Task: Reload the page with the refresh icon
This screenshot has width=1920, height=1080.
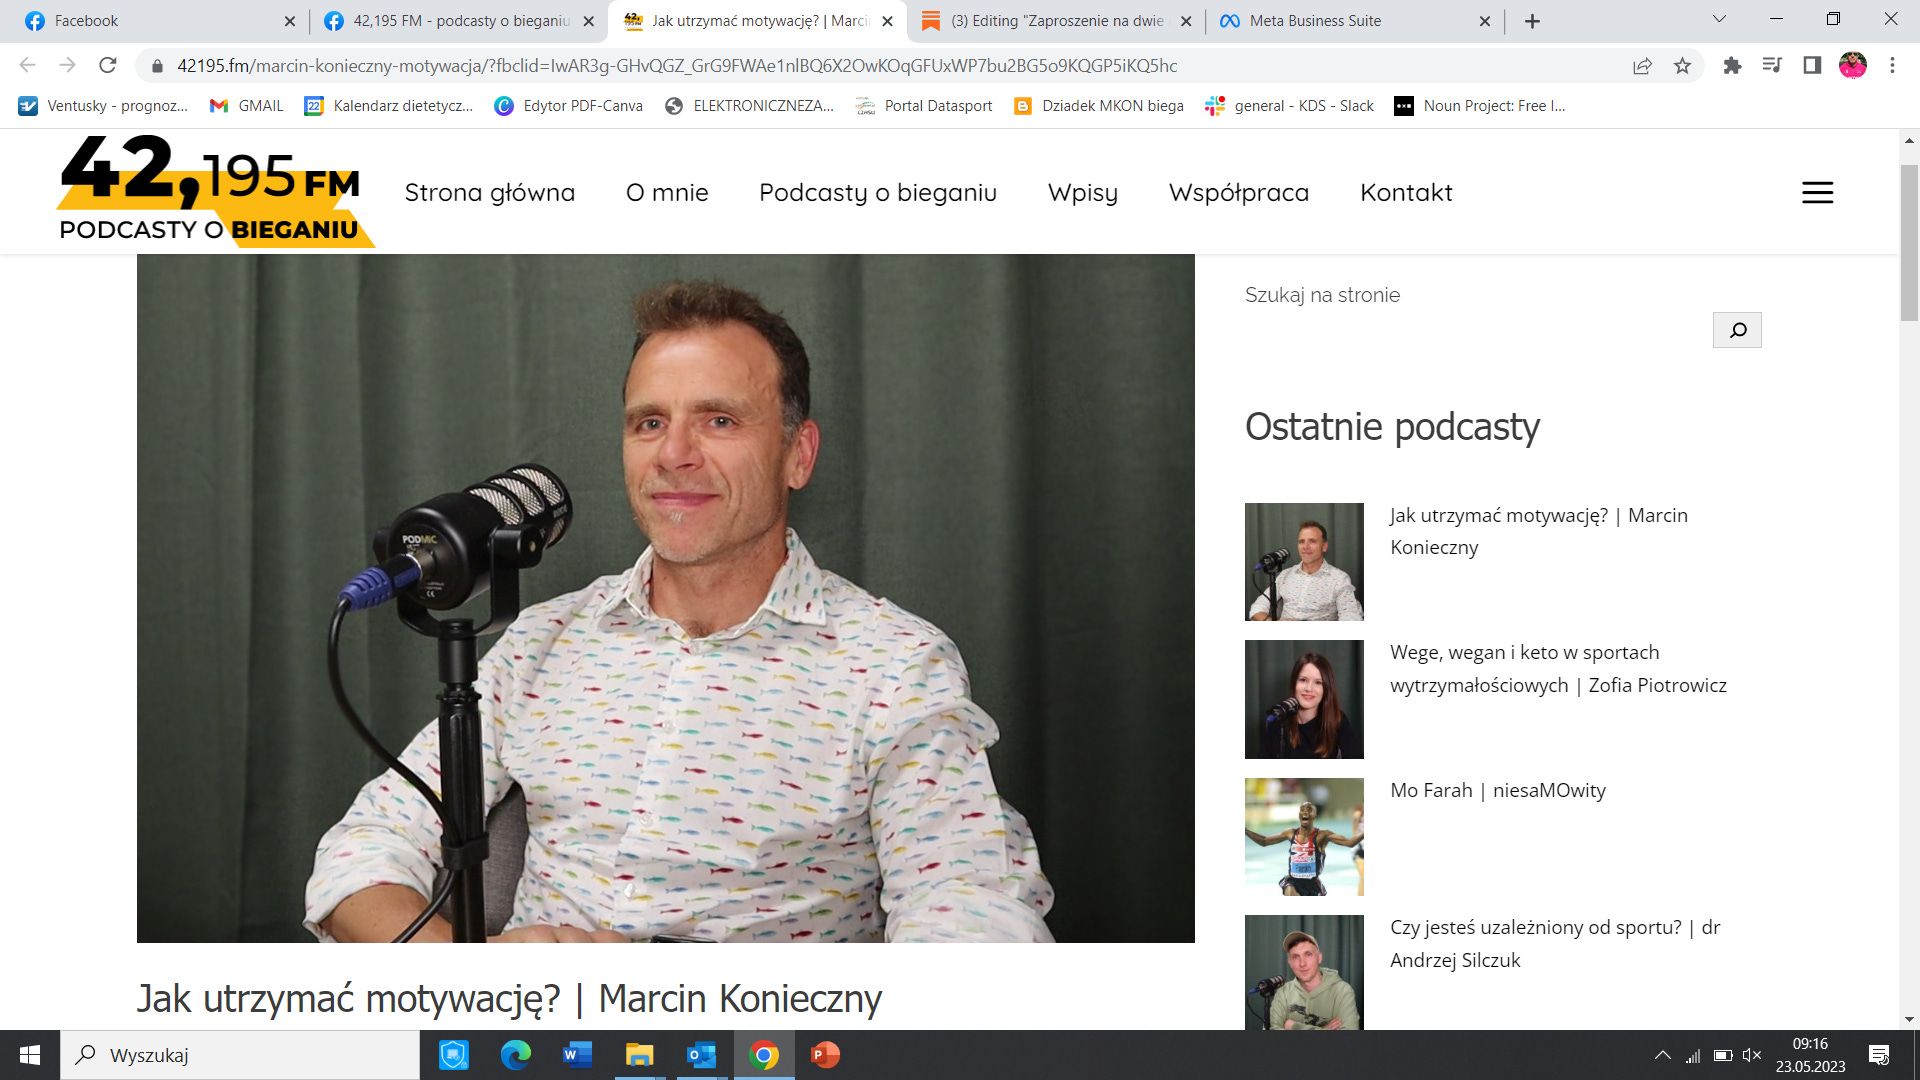Action: (108, 66)
